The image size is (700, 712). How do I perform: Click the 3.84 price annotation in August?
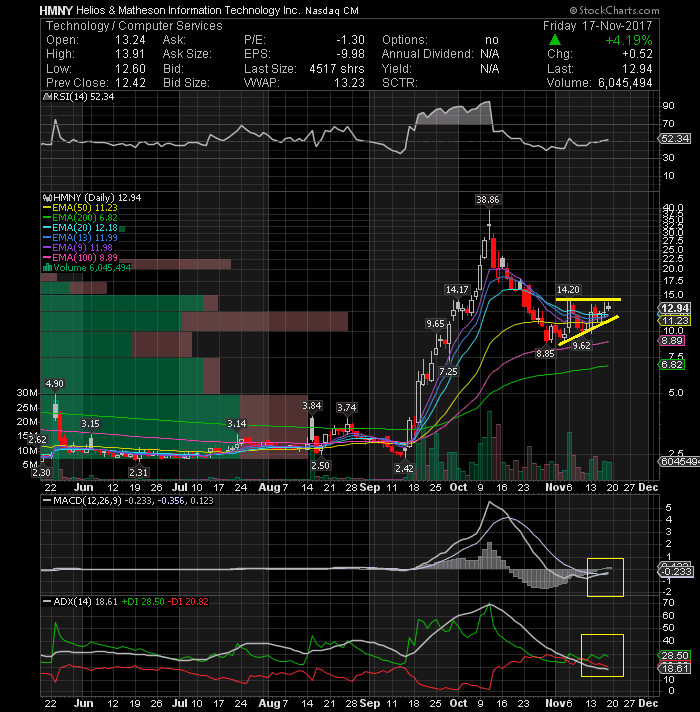coord(312,405)
